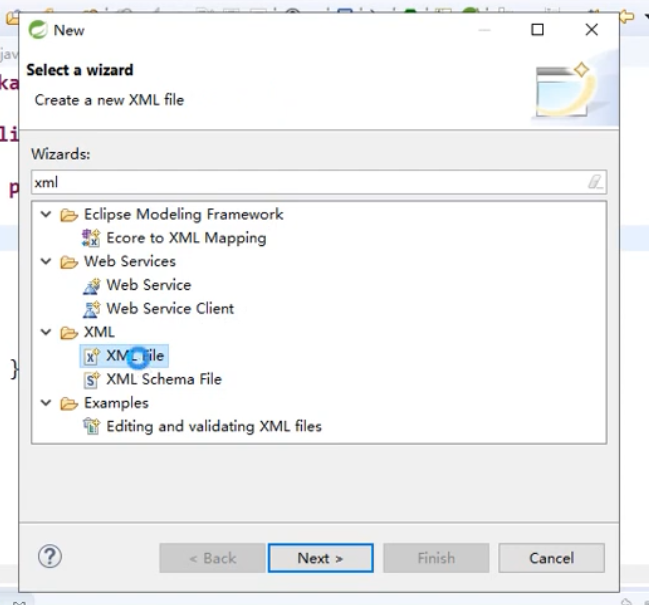
Task: Maximize the New wizard dialog
Action: coord(537,30)
